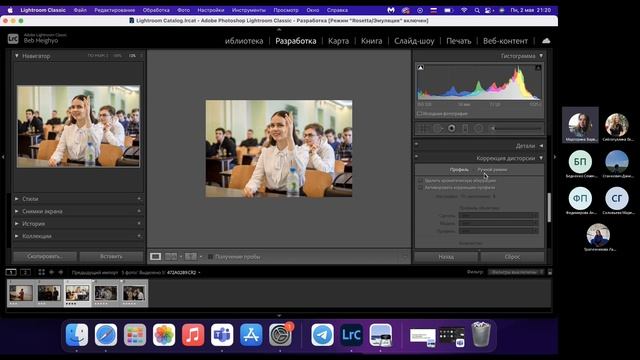Open System Preferences in the Dock
Image resolution: width=640 pixels, height=360 pixels.
(280, 335)
